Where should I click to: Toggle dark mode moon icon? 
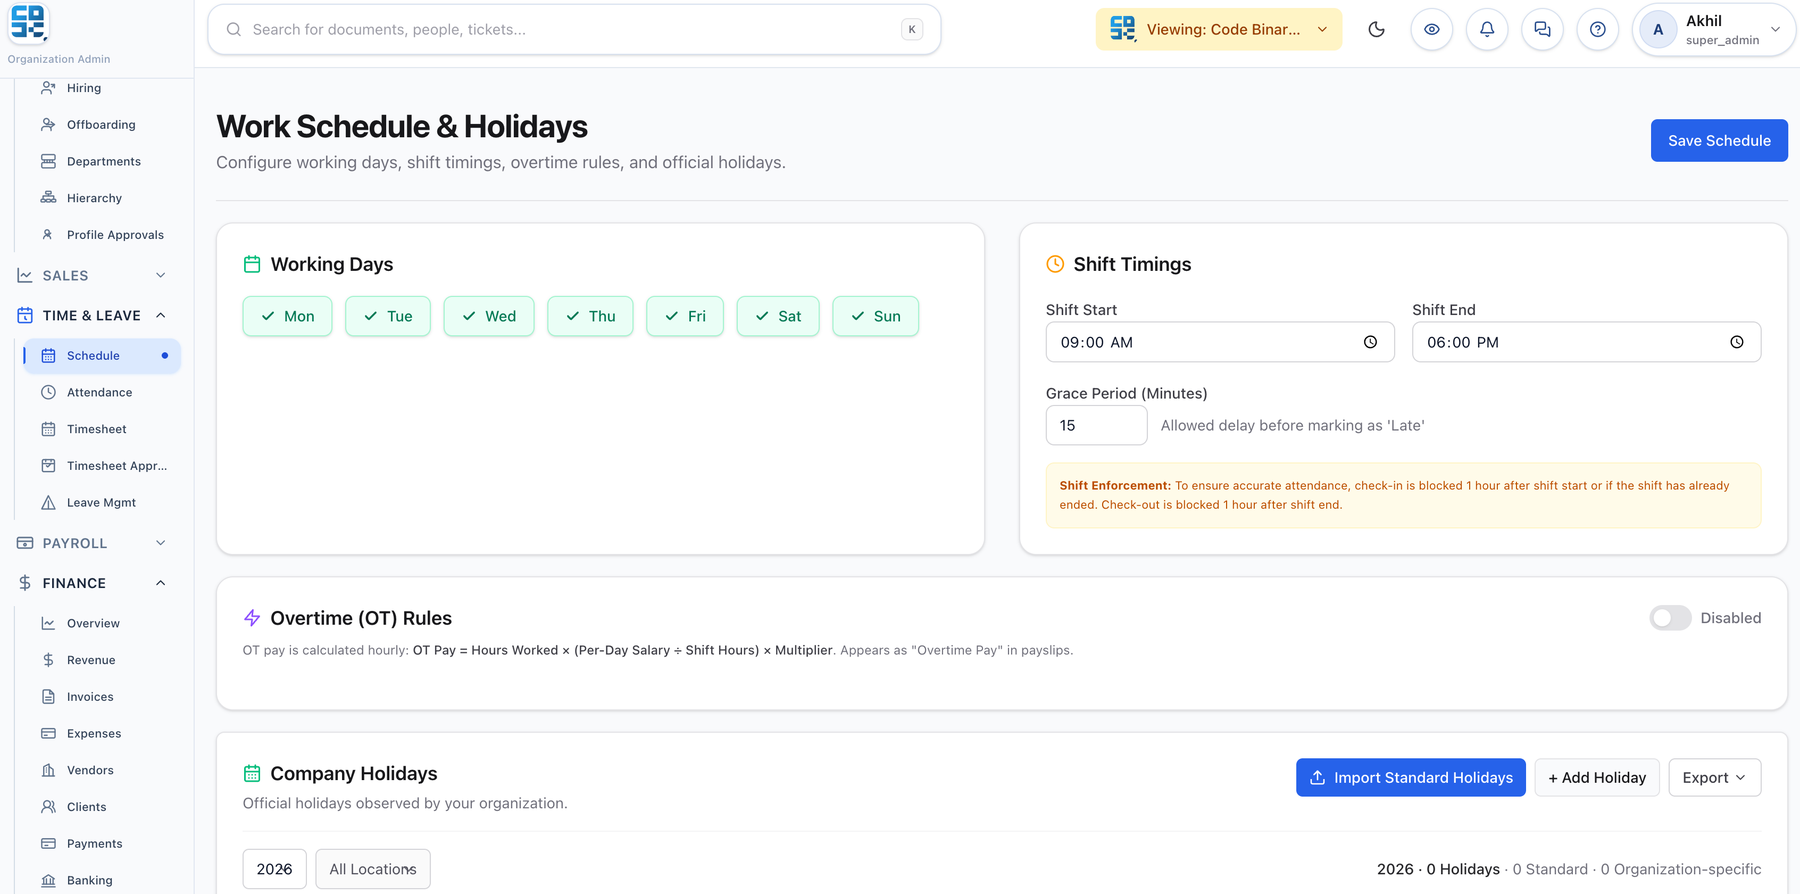[1376, 29]
